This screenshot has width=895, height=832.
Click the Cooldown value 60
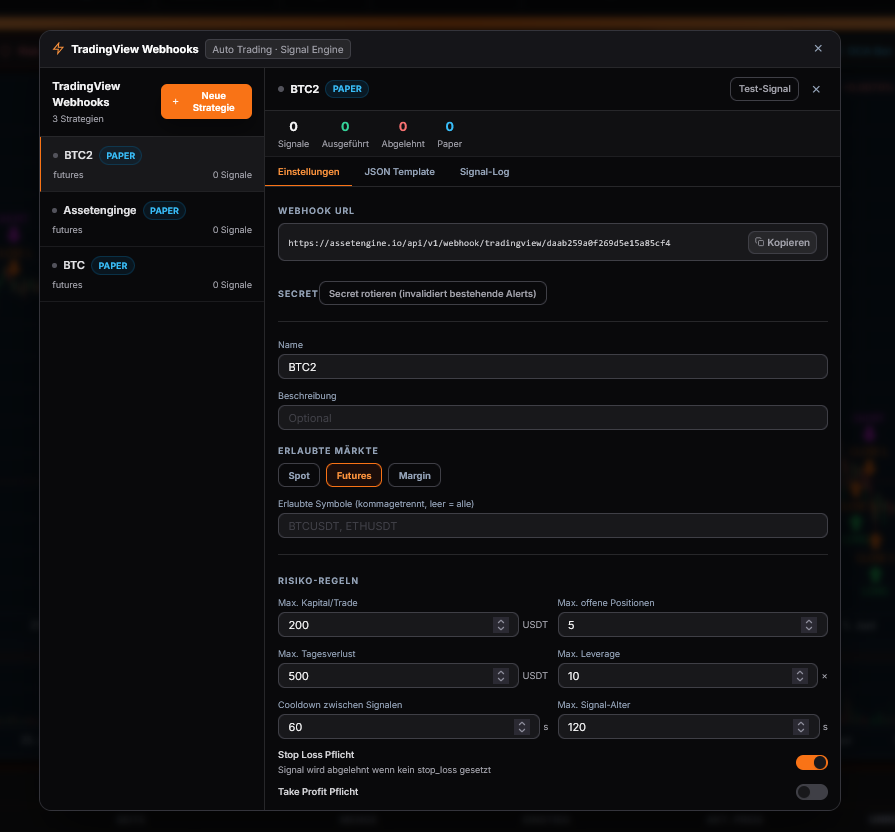(x=295, y=726)
